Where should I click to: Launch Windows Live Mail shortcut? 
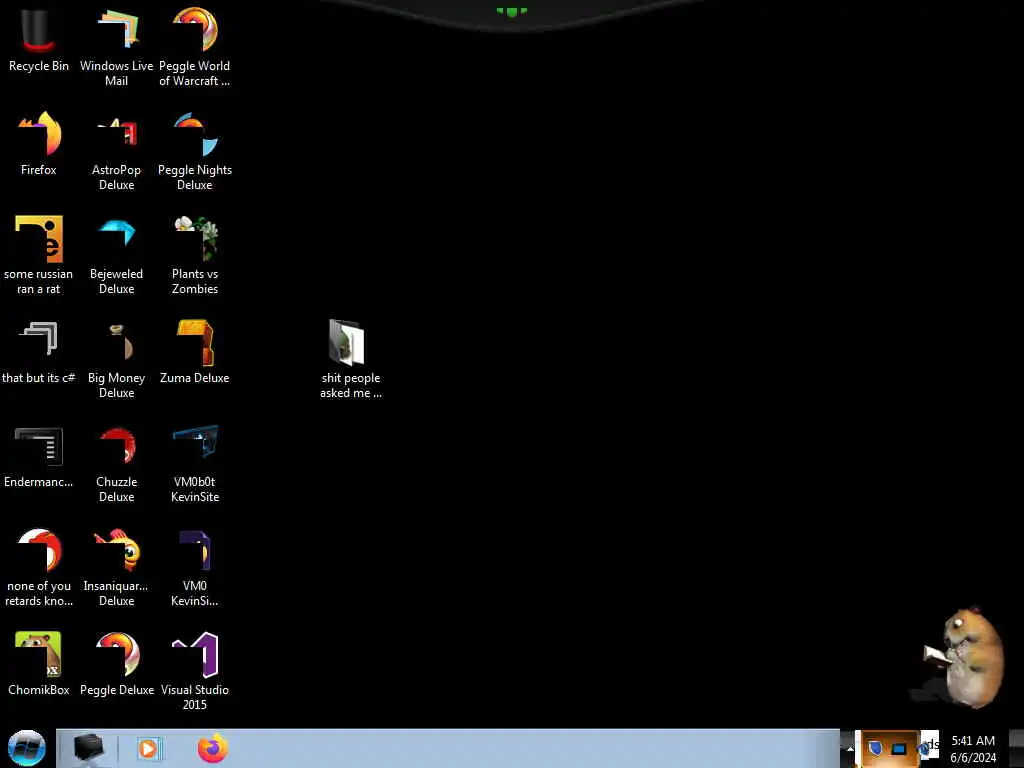point(116,47)
